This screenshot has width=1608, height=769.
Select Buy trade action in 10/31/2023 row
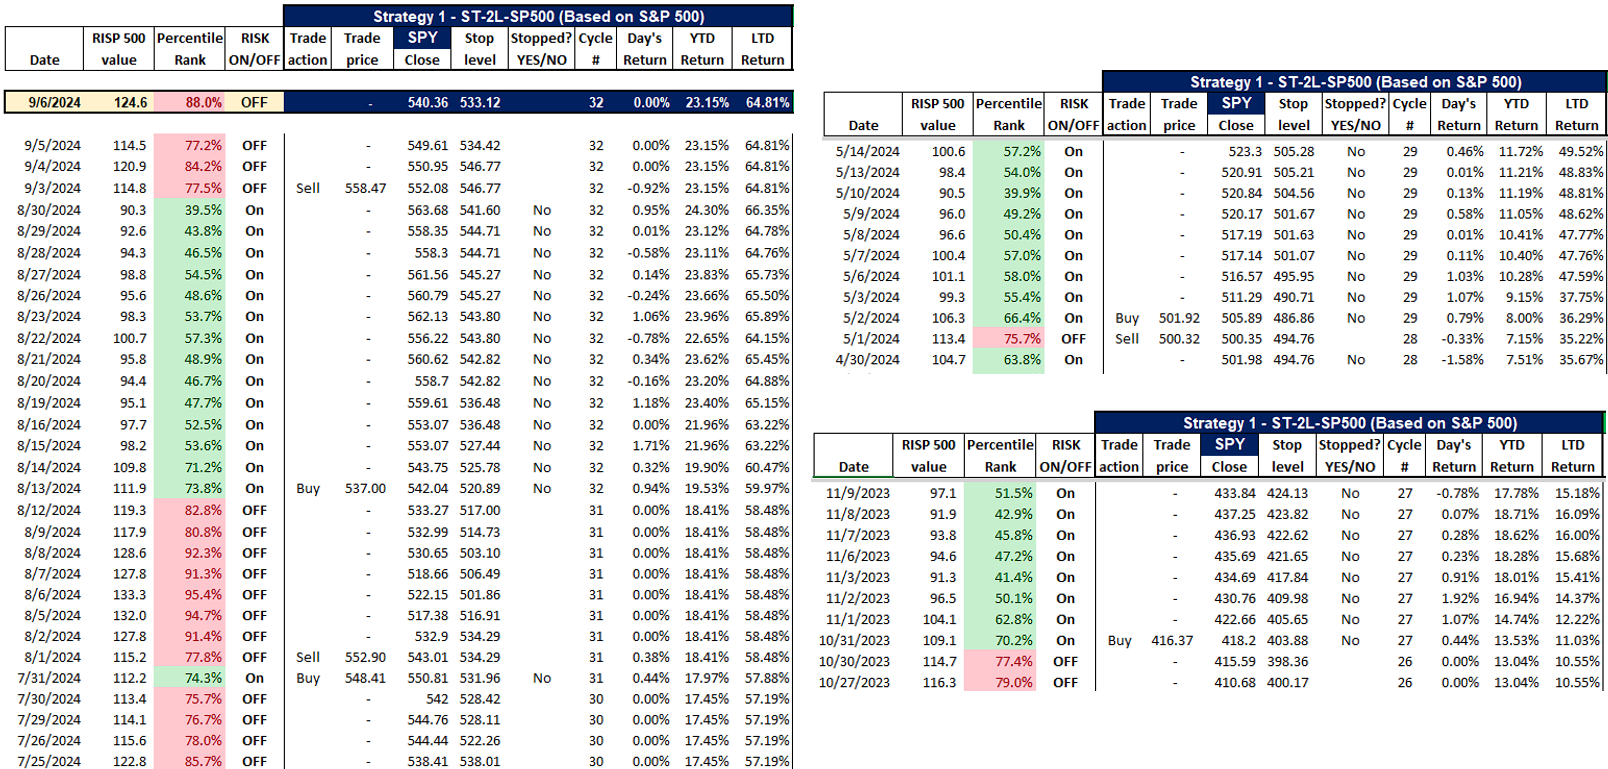[1119, 640]
